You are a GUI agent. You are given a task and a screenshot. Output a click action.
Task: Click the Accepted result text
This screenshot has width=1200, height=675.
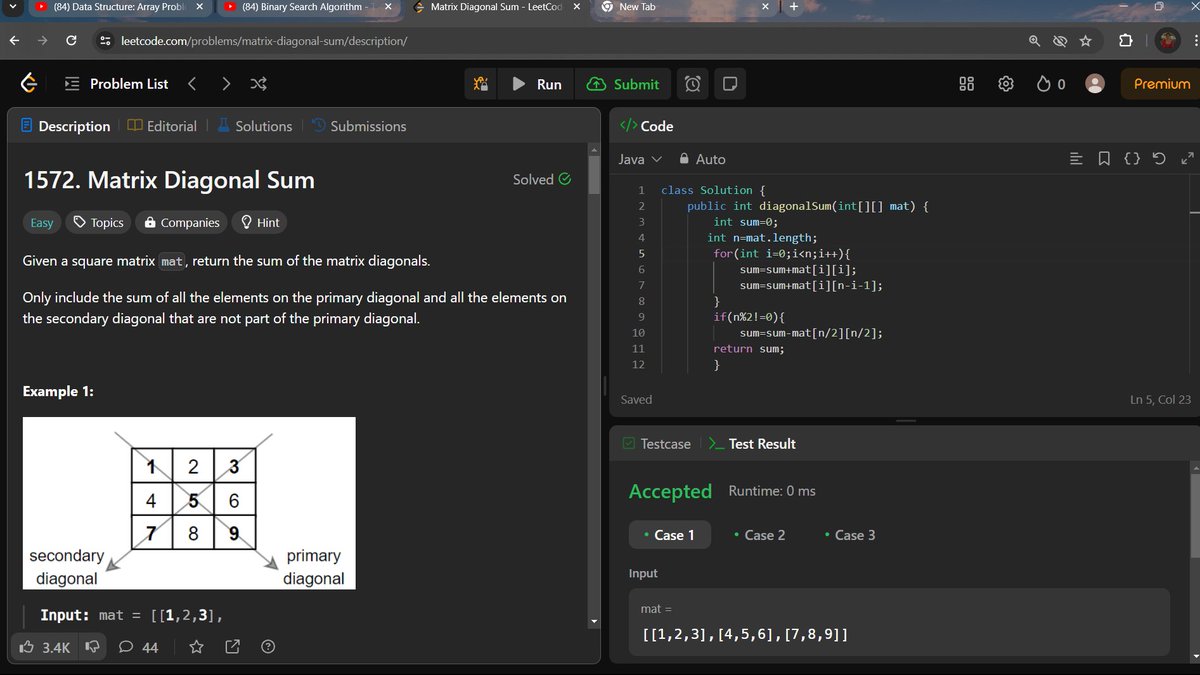click(670, 491)
